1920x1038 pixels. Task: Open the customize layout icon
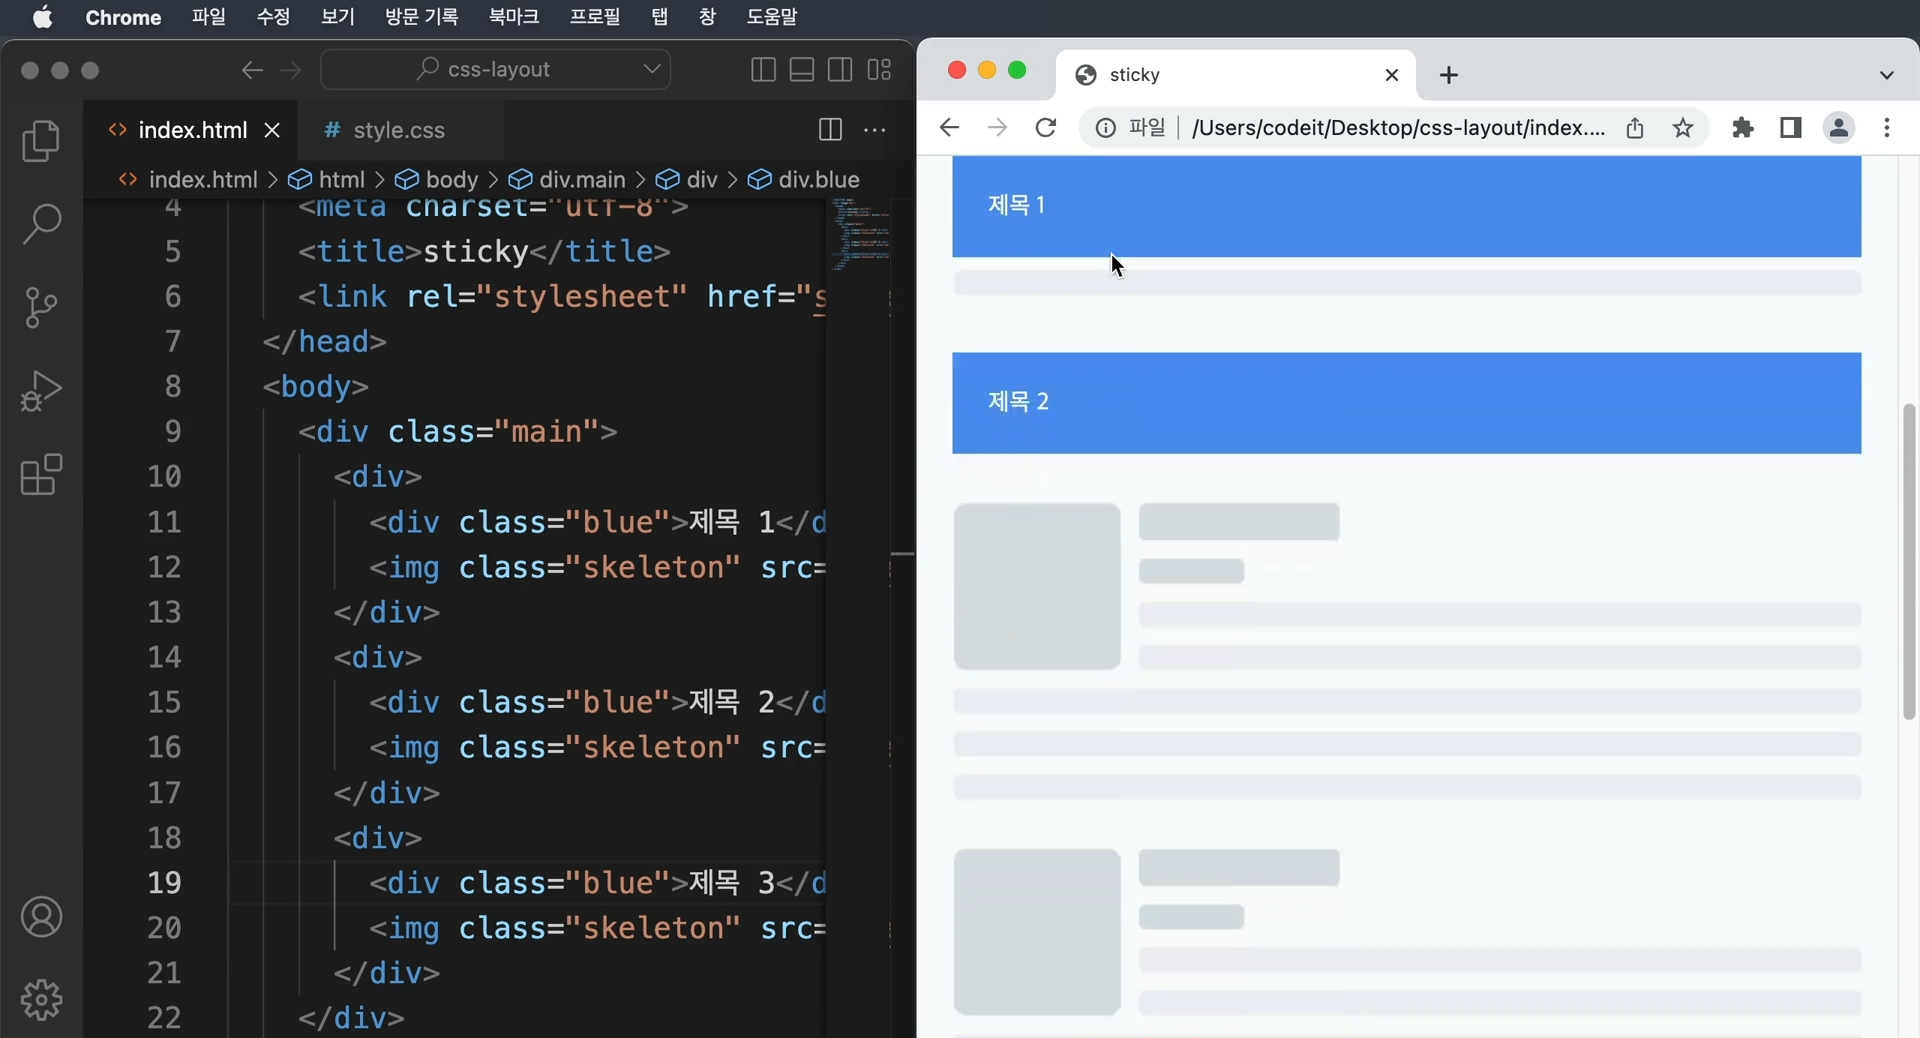click(x=879, y=70)
